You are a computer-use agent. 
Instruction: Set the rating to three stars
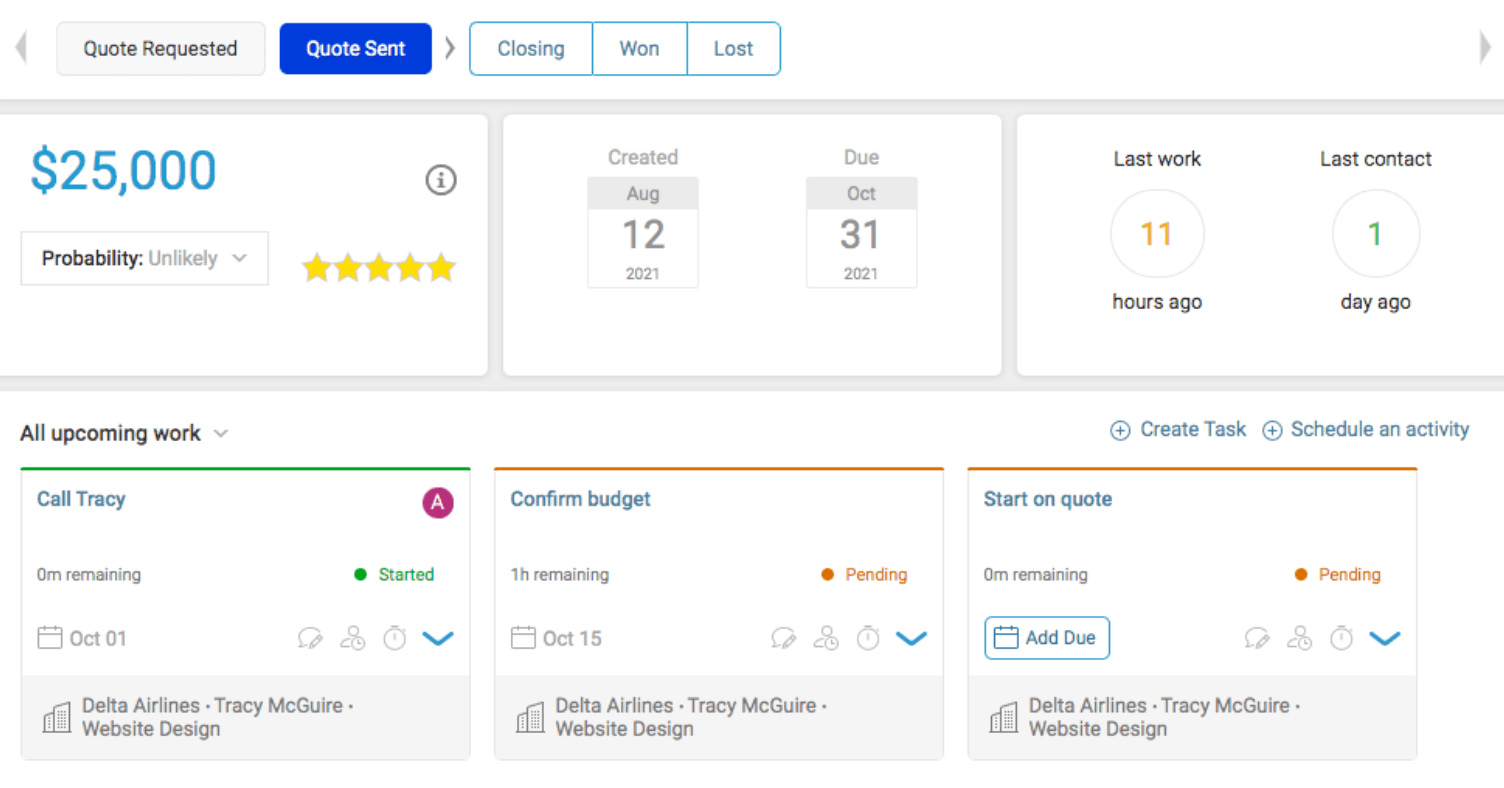click(x=379, y=267)
